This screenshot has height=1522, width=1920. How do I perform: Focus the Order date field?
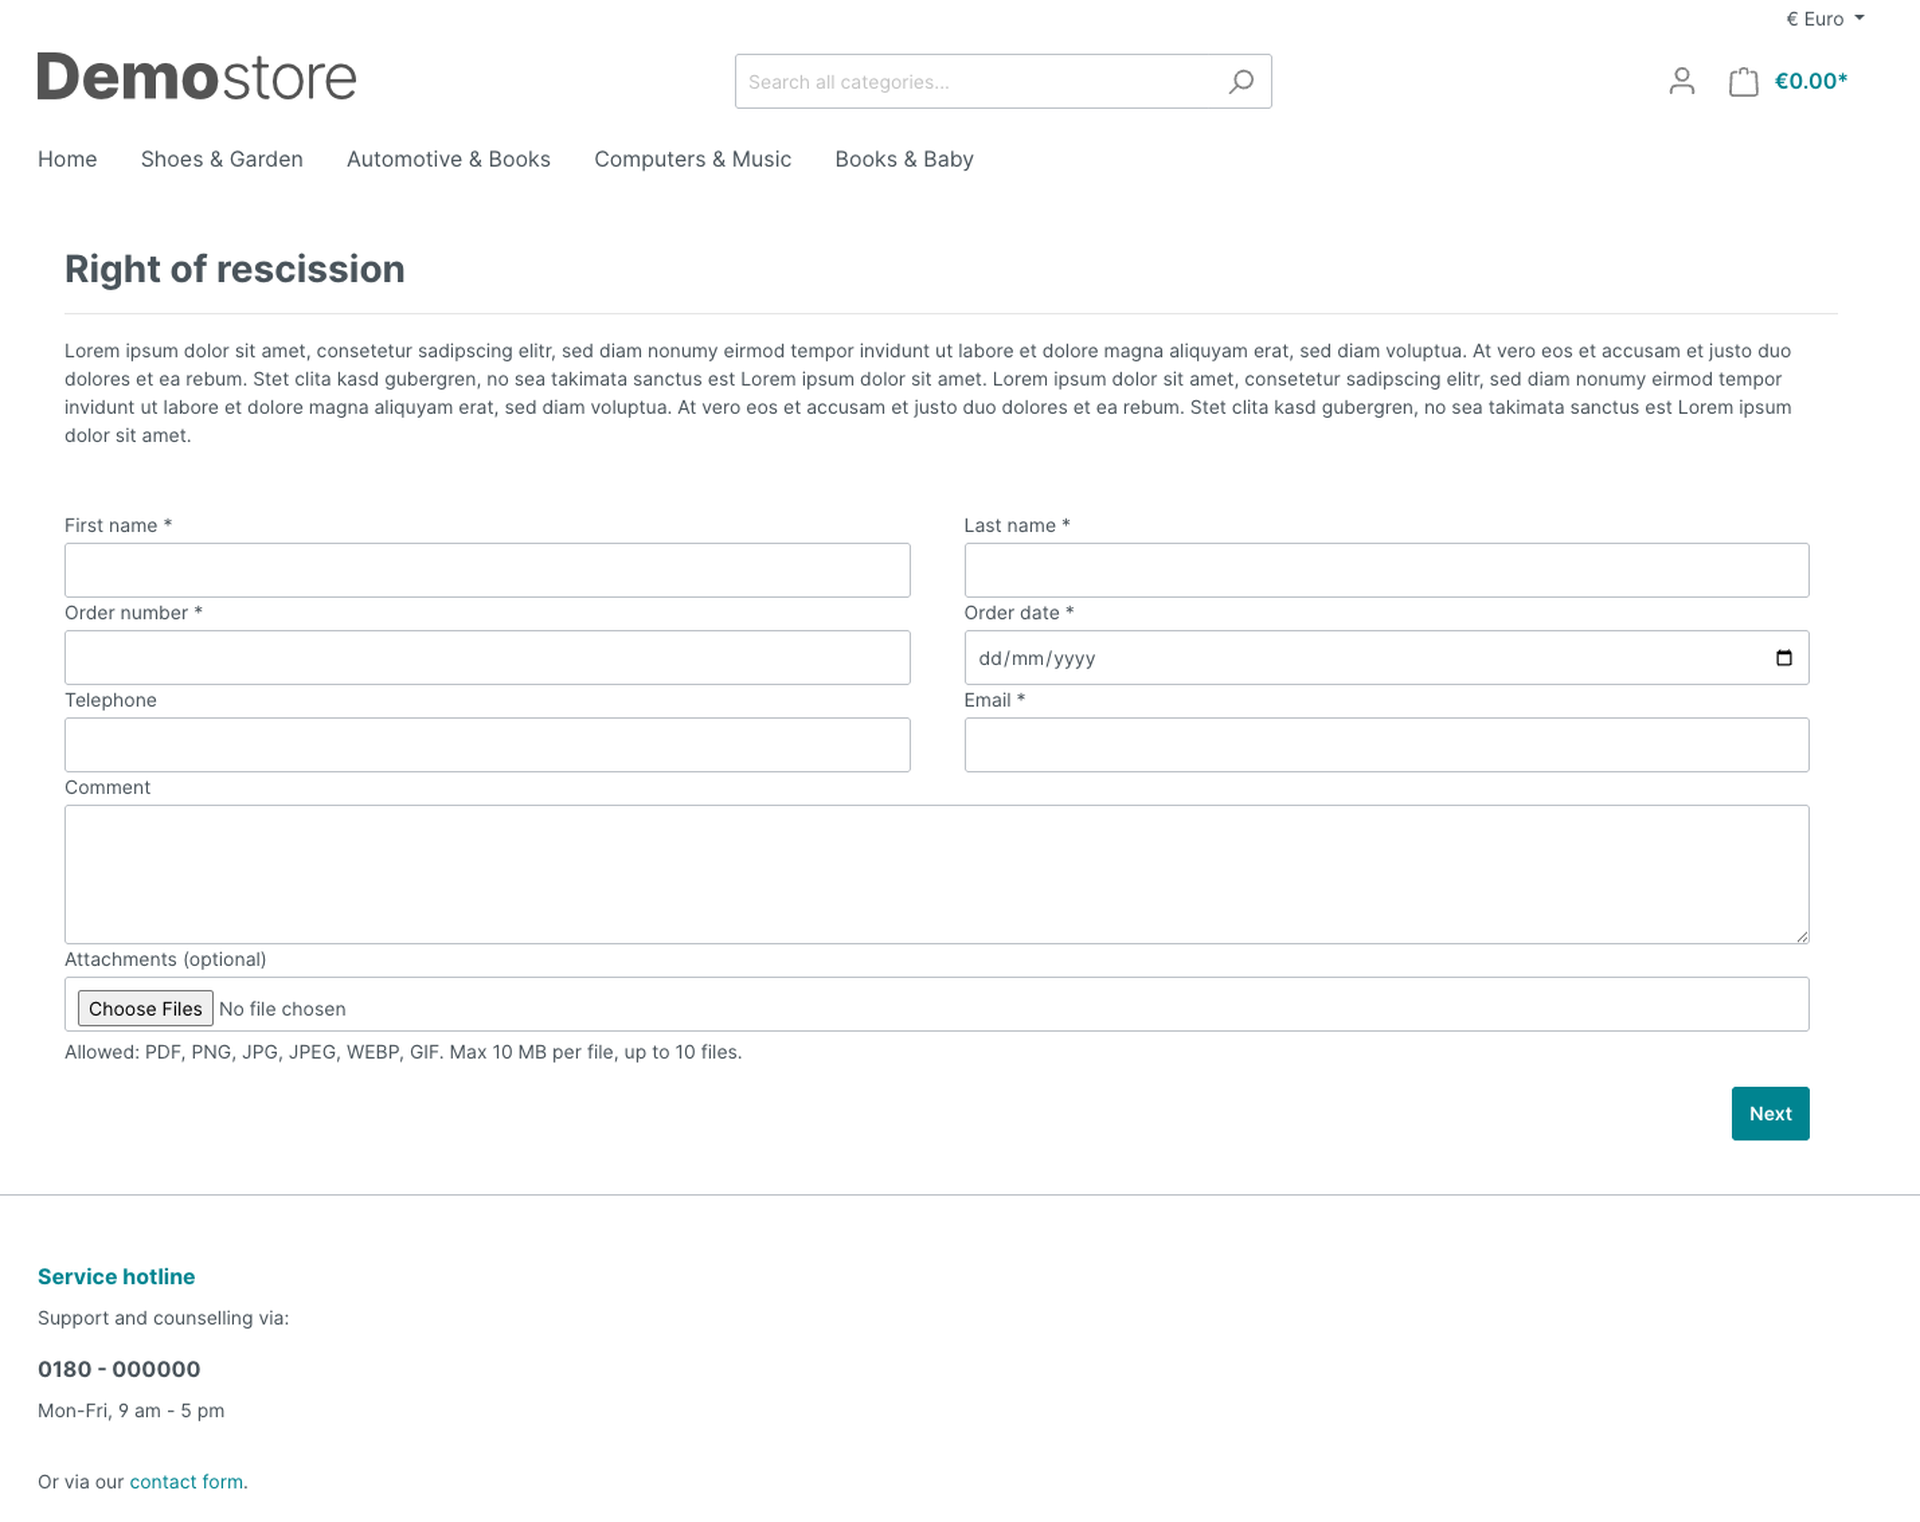tap(1386, 658)
